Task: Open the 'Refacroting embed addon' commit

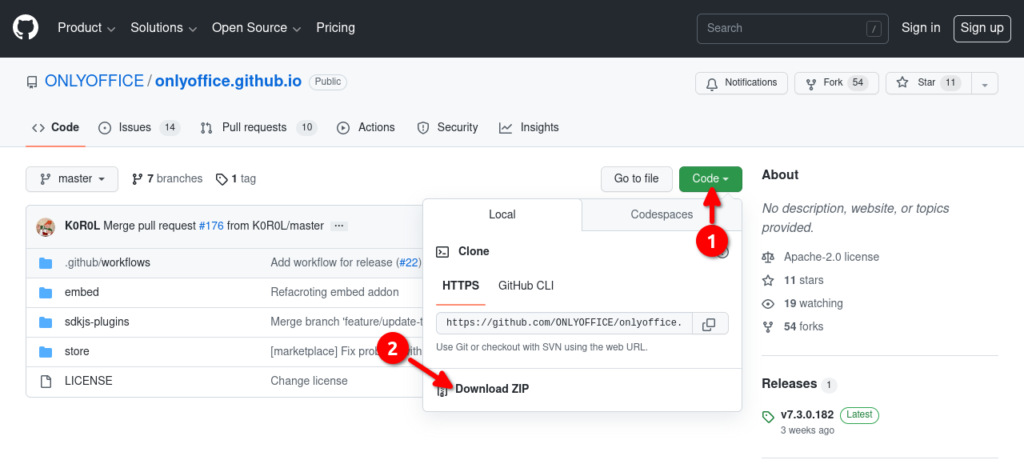Action: (x=334, y=292)
